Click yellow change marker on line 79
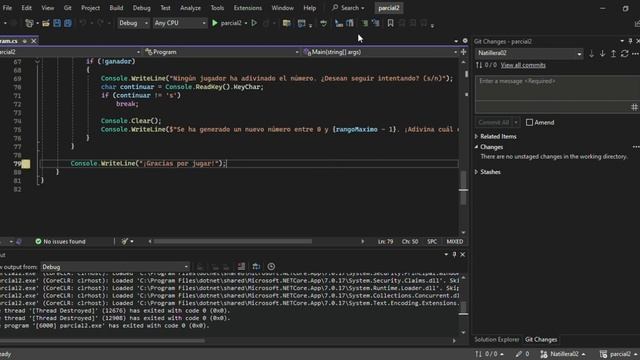 [26, 164]
